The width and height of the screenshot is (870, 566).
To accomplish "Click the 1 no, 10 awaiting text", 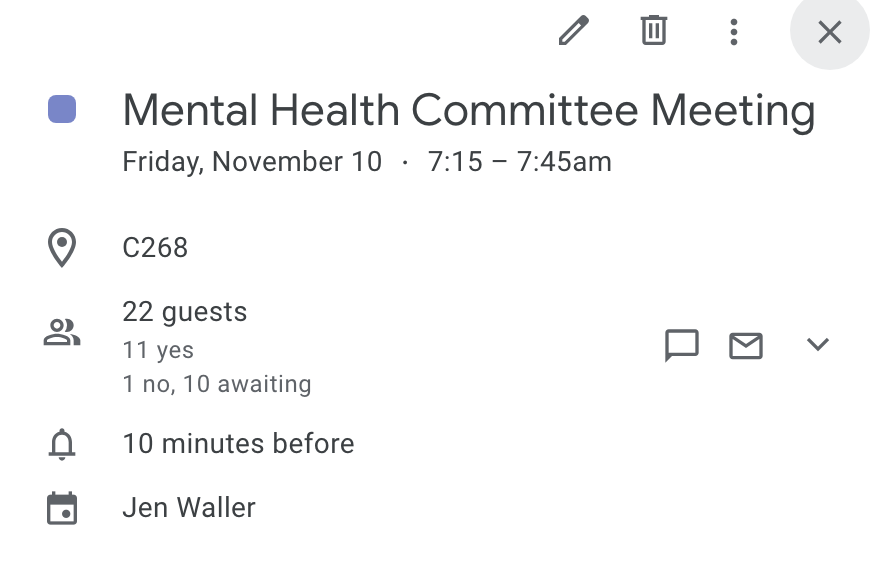I will click(x=216, y=384).
